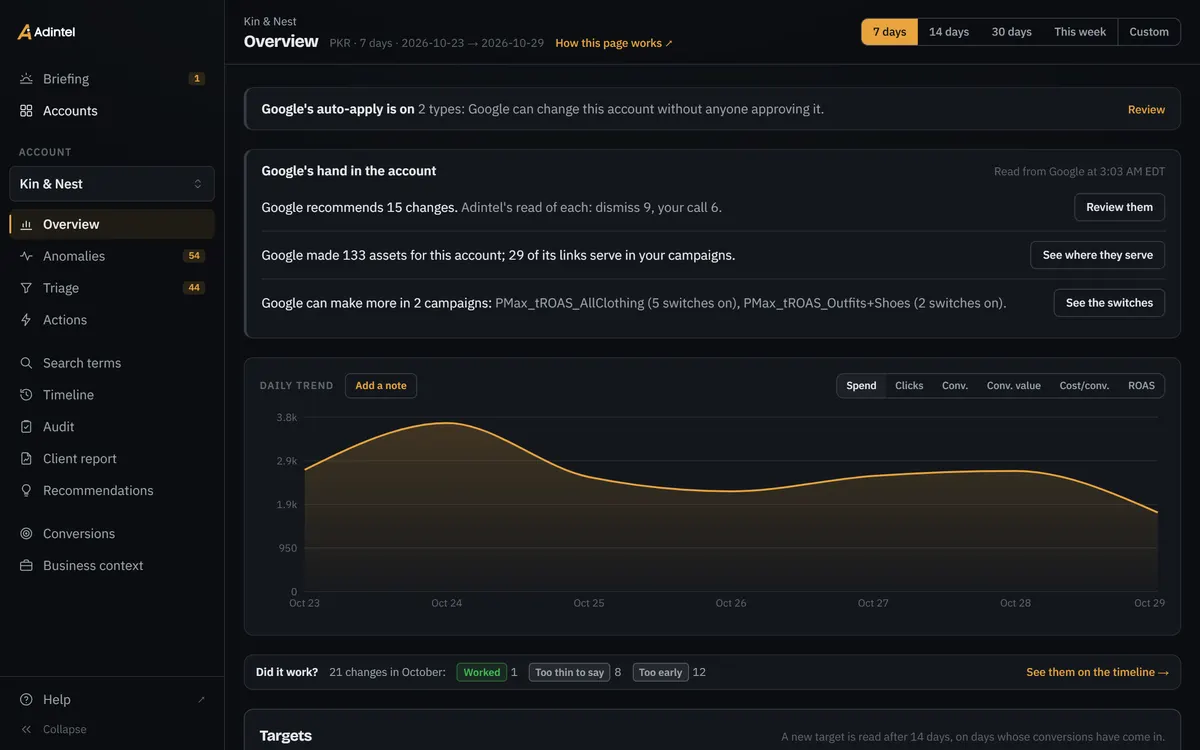Image resolution: width=1200 pixels, height=750 pixels.
Task: Navigate to Search terms
Action: coord(112,363)
